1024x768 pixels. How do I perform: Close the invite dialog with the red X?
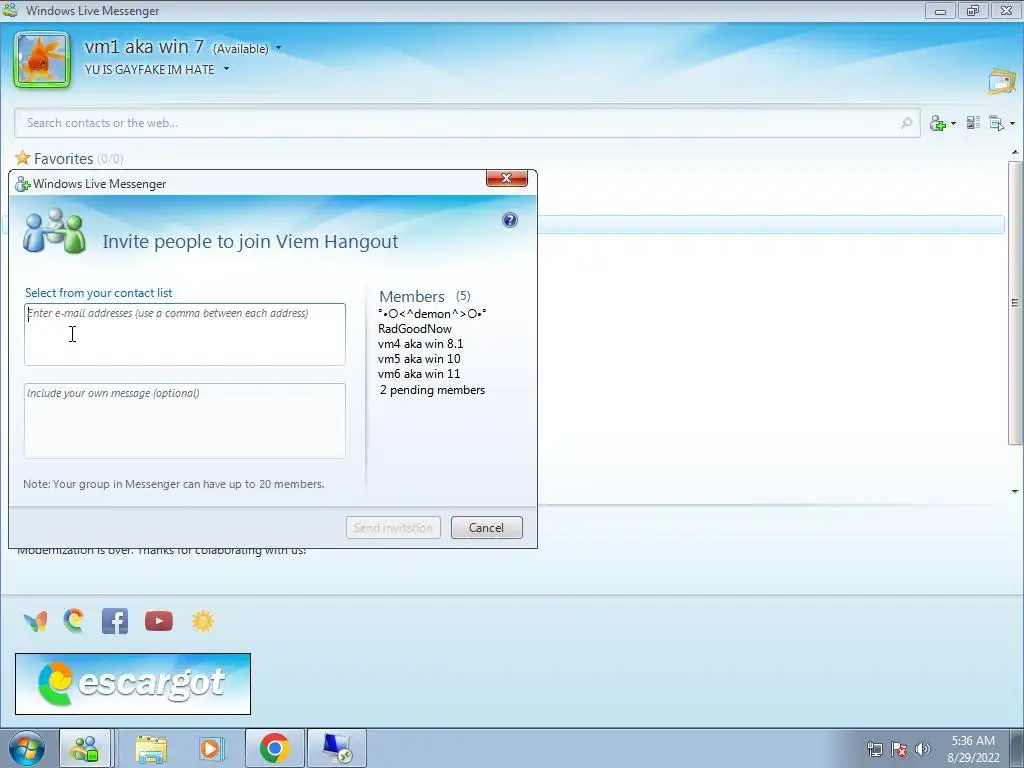507,178
